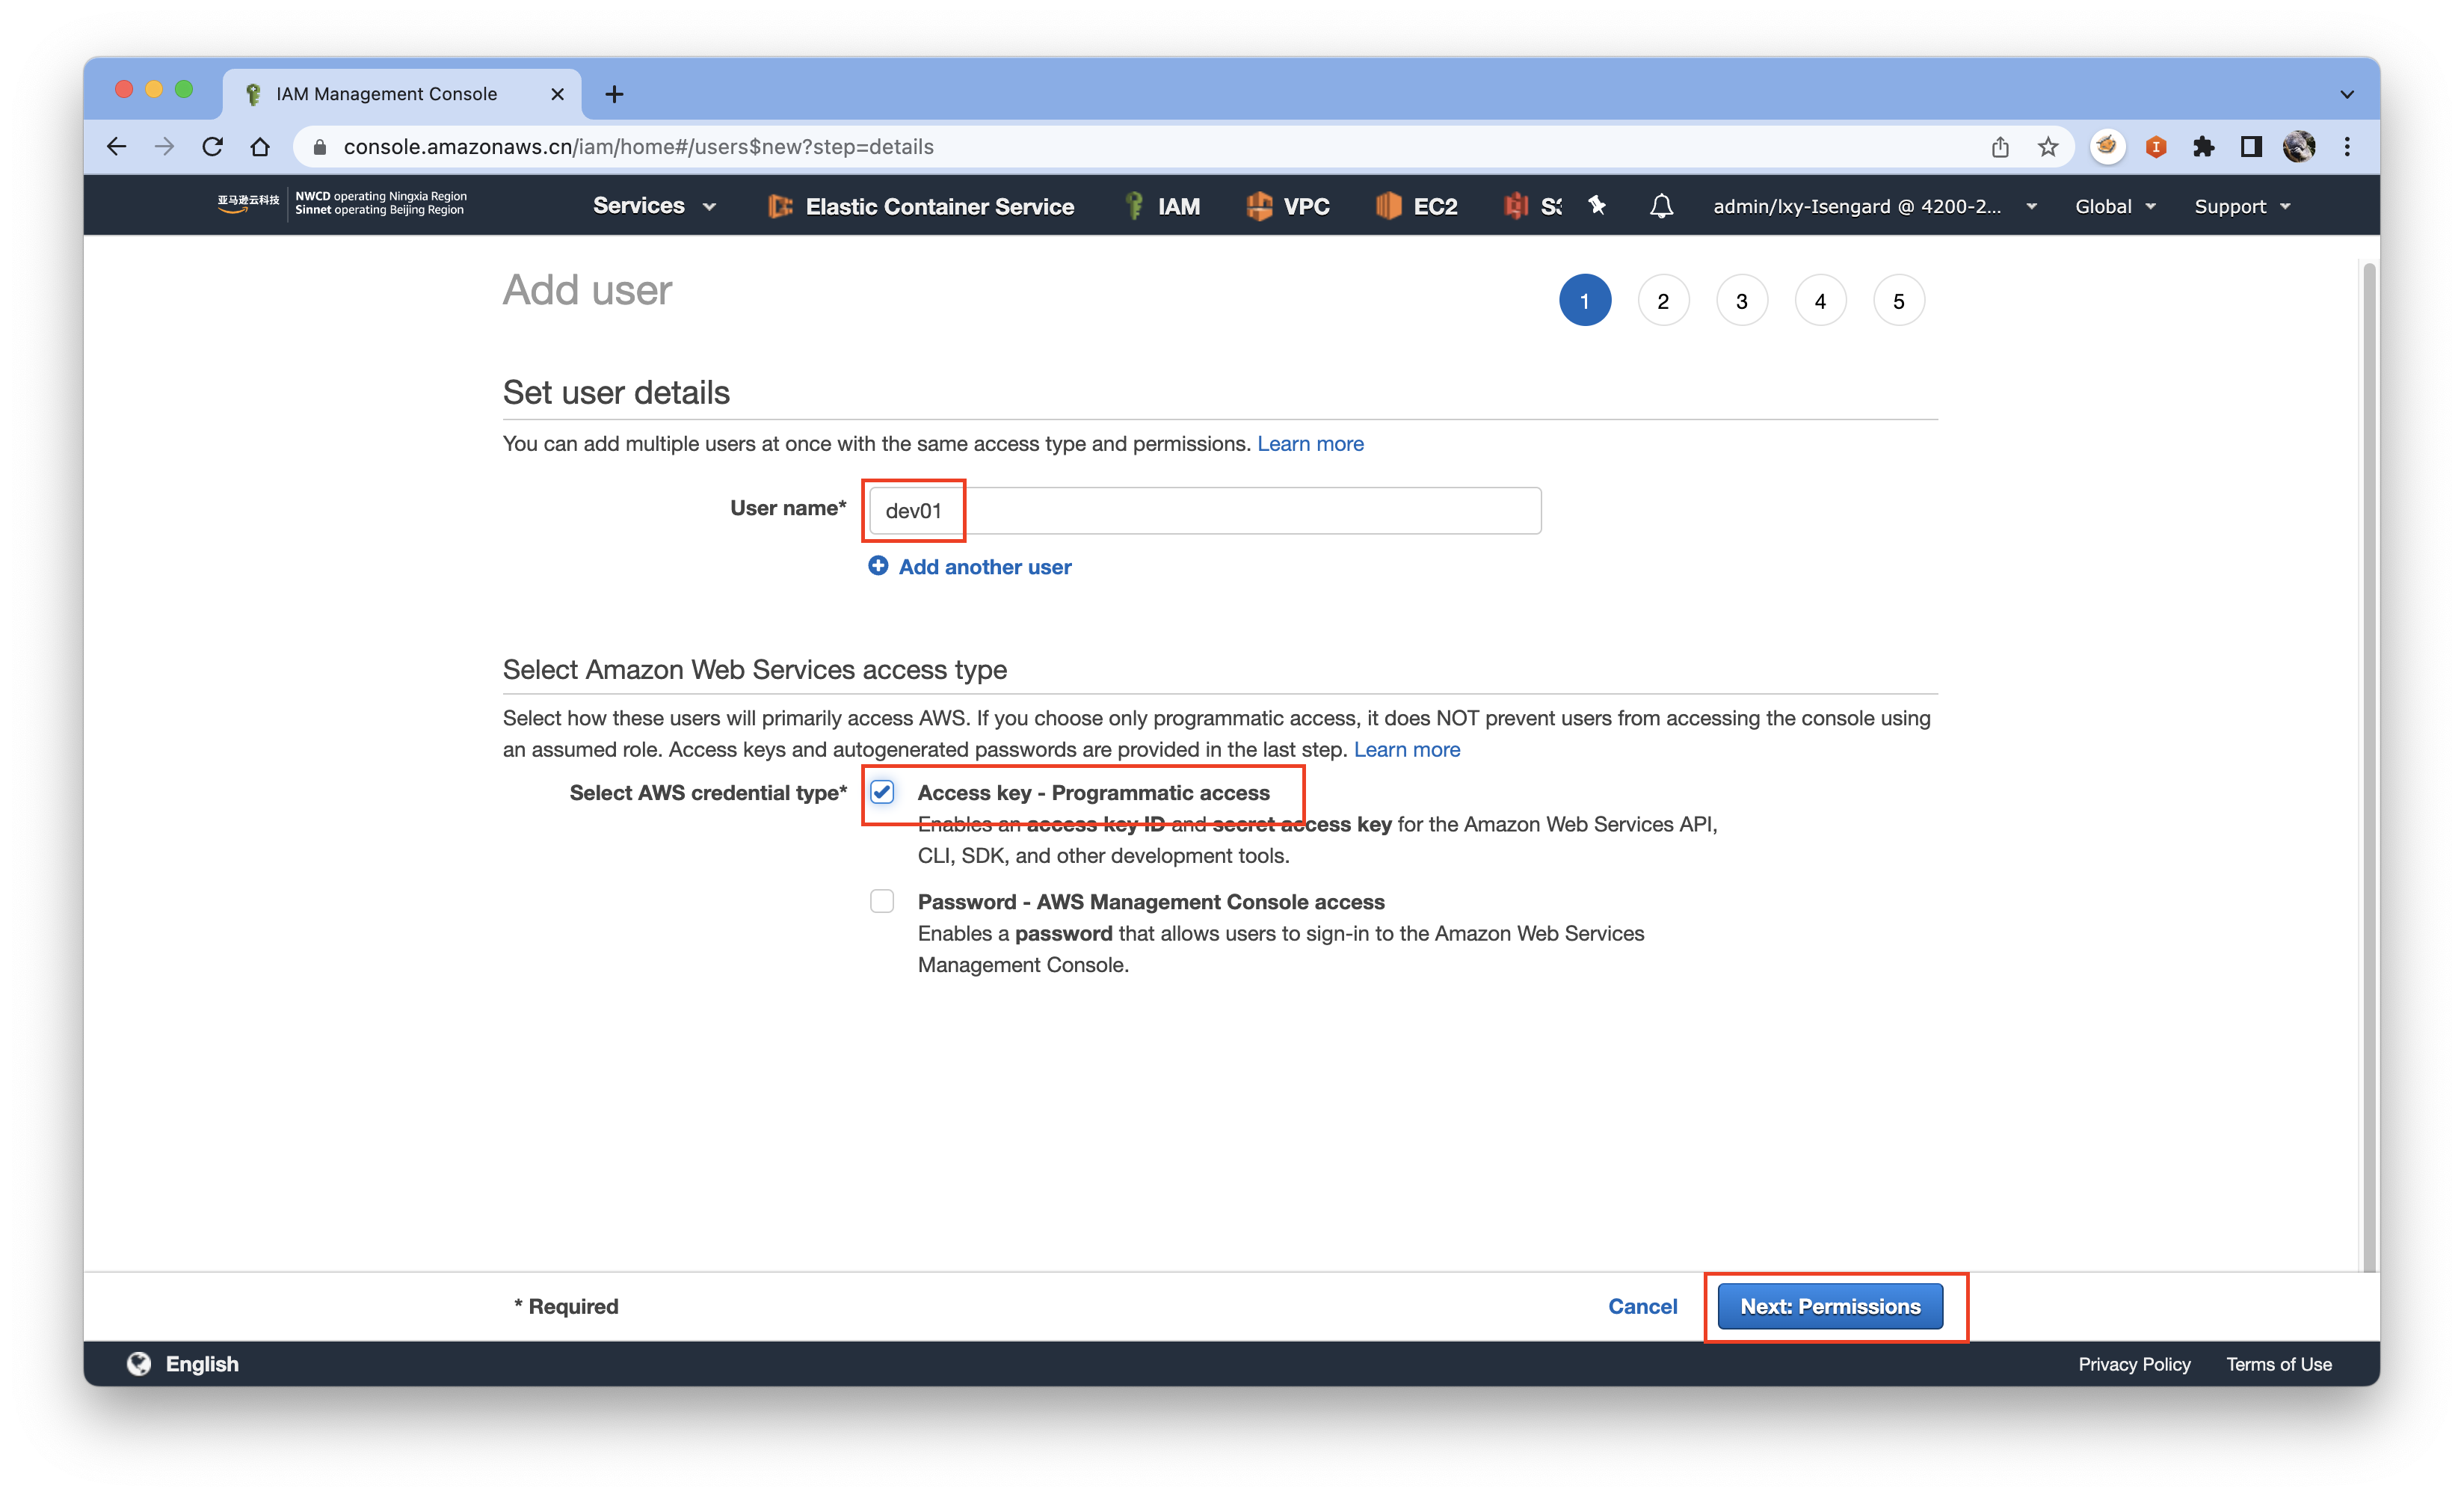Viewport: 2464px width, 1497px height.
Task: Open the pinned shortcuts pin icon
Action: click(x=1597, y=205)
